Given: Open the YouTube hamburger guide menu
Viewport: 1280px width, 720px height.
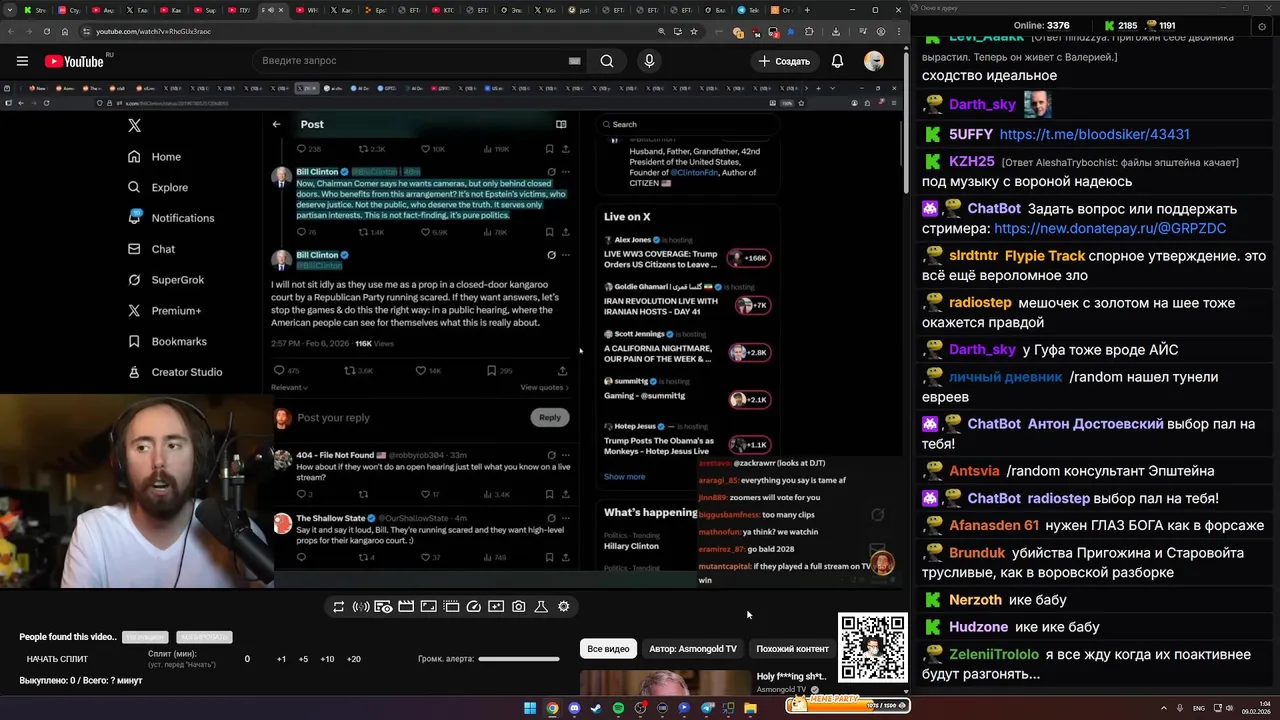Looking at the screenshot, I should tap(22, 61).
